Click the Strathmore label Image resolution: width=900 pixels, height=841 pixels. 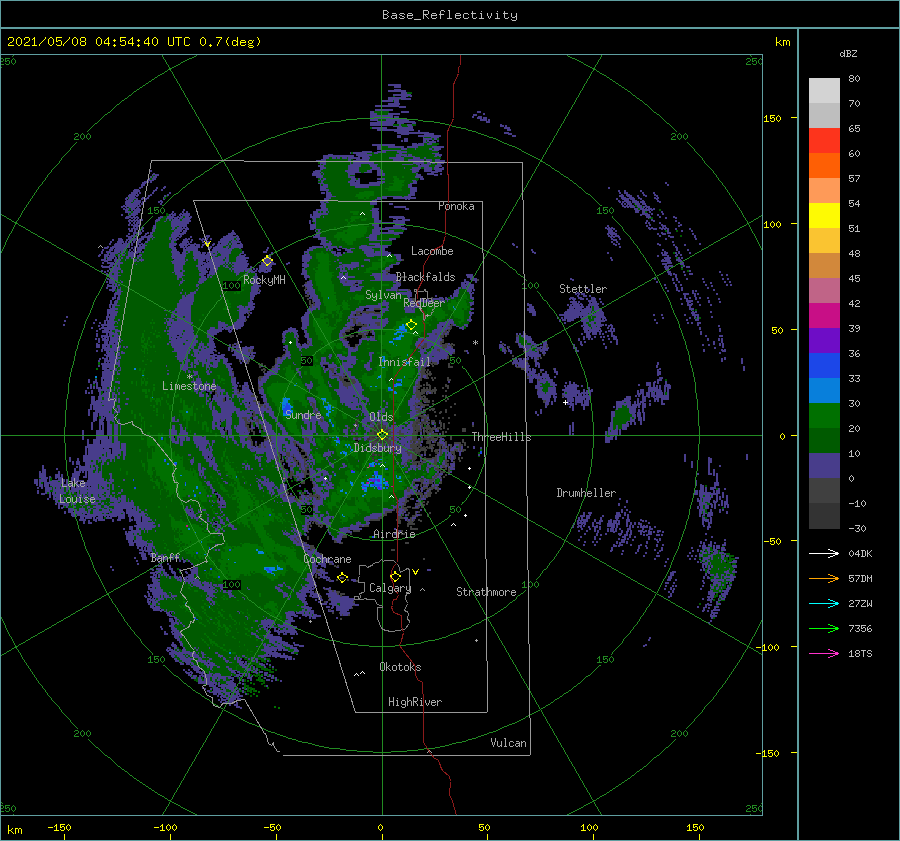486,592
